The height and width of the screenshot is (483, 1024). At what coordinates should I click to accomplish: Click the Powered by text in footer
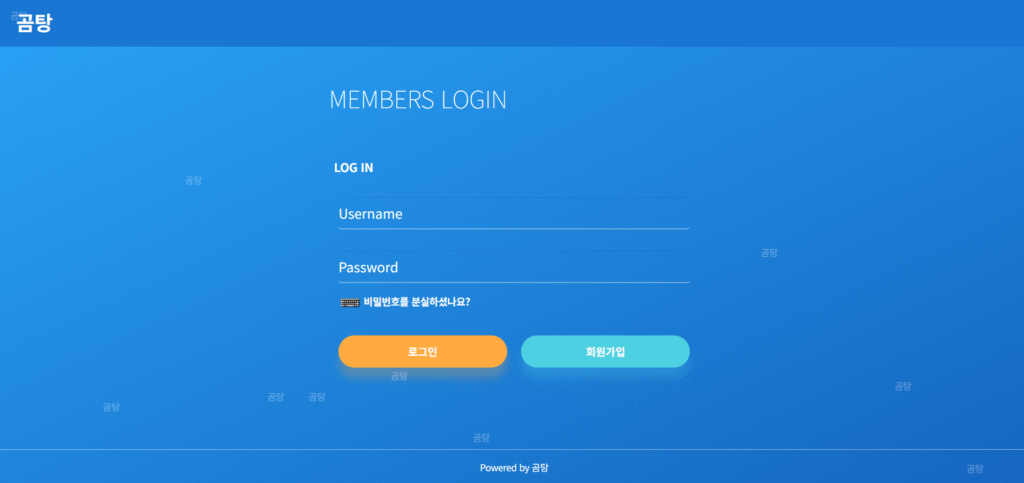[504, 467]
